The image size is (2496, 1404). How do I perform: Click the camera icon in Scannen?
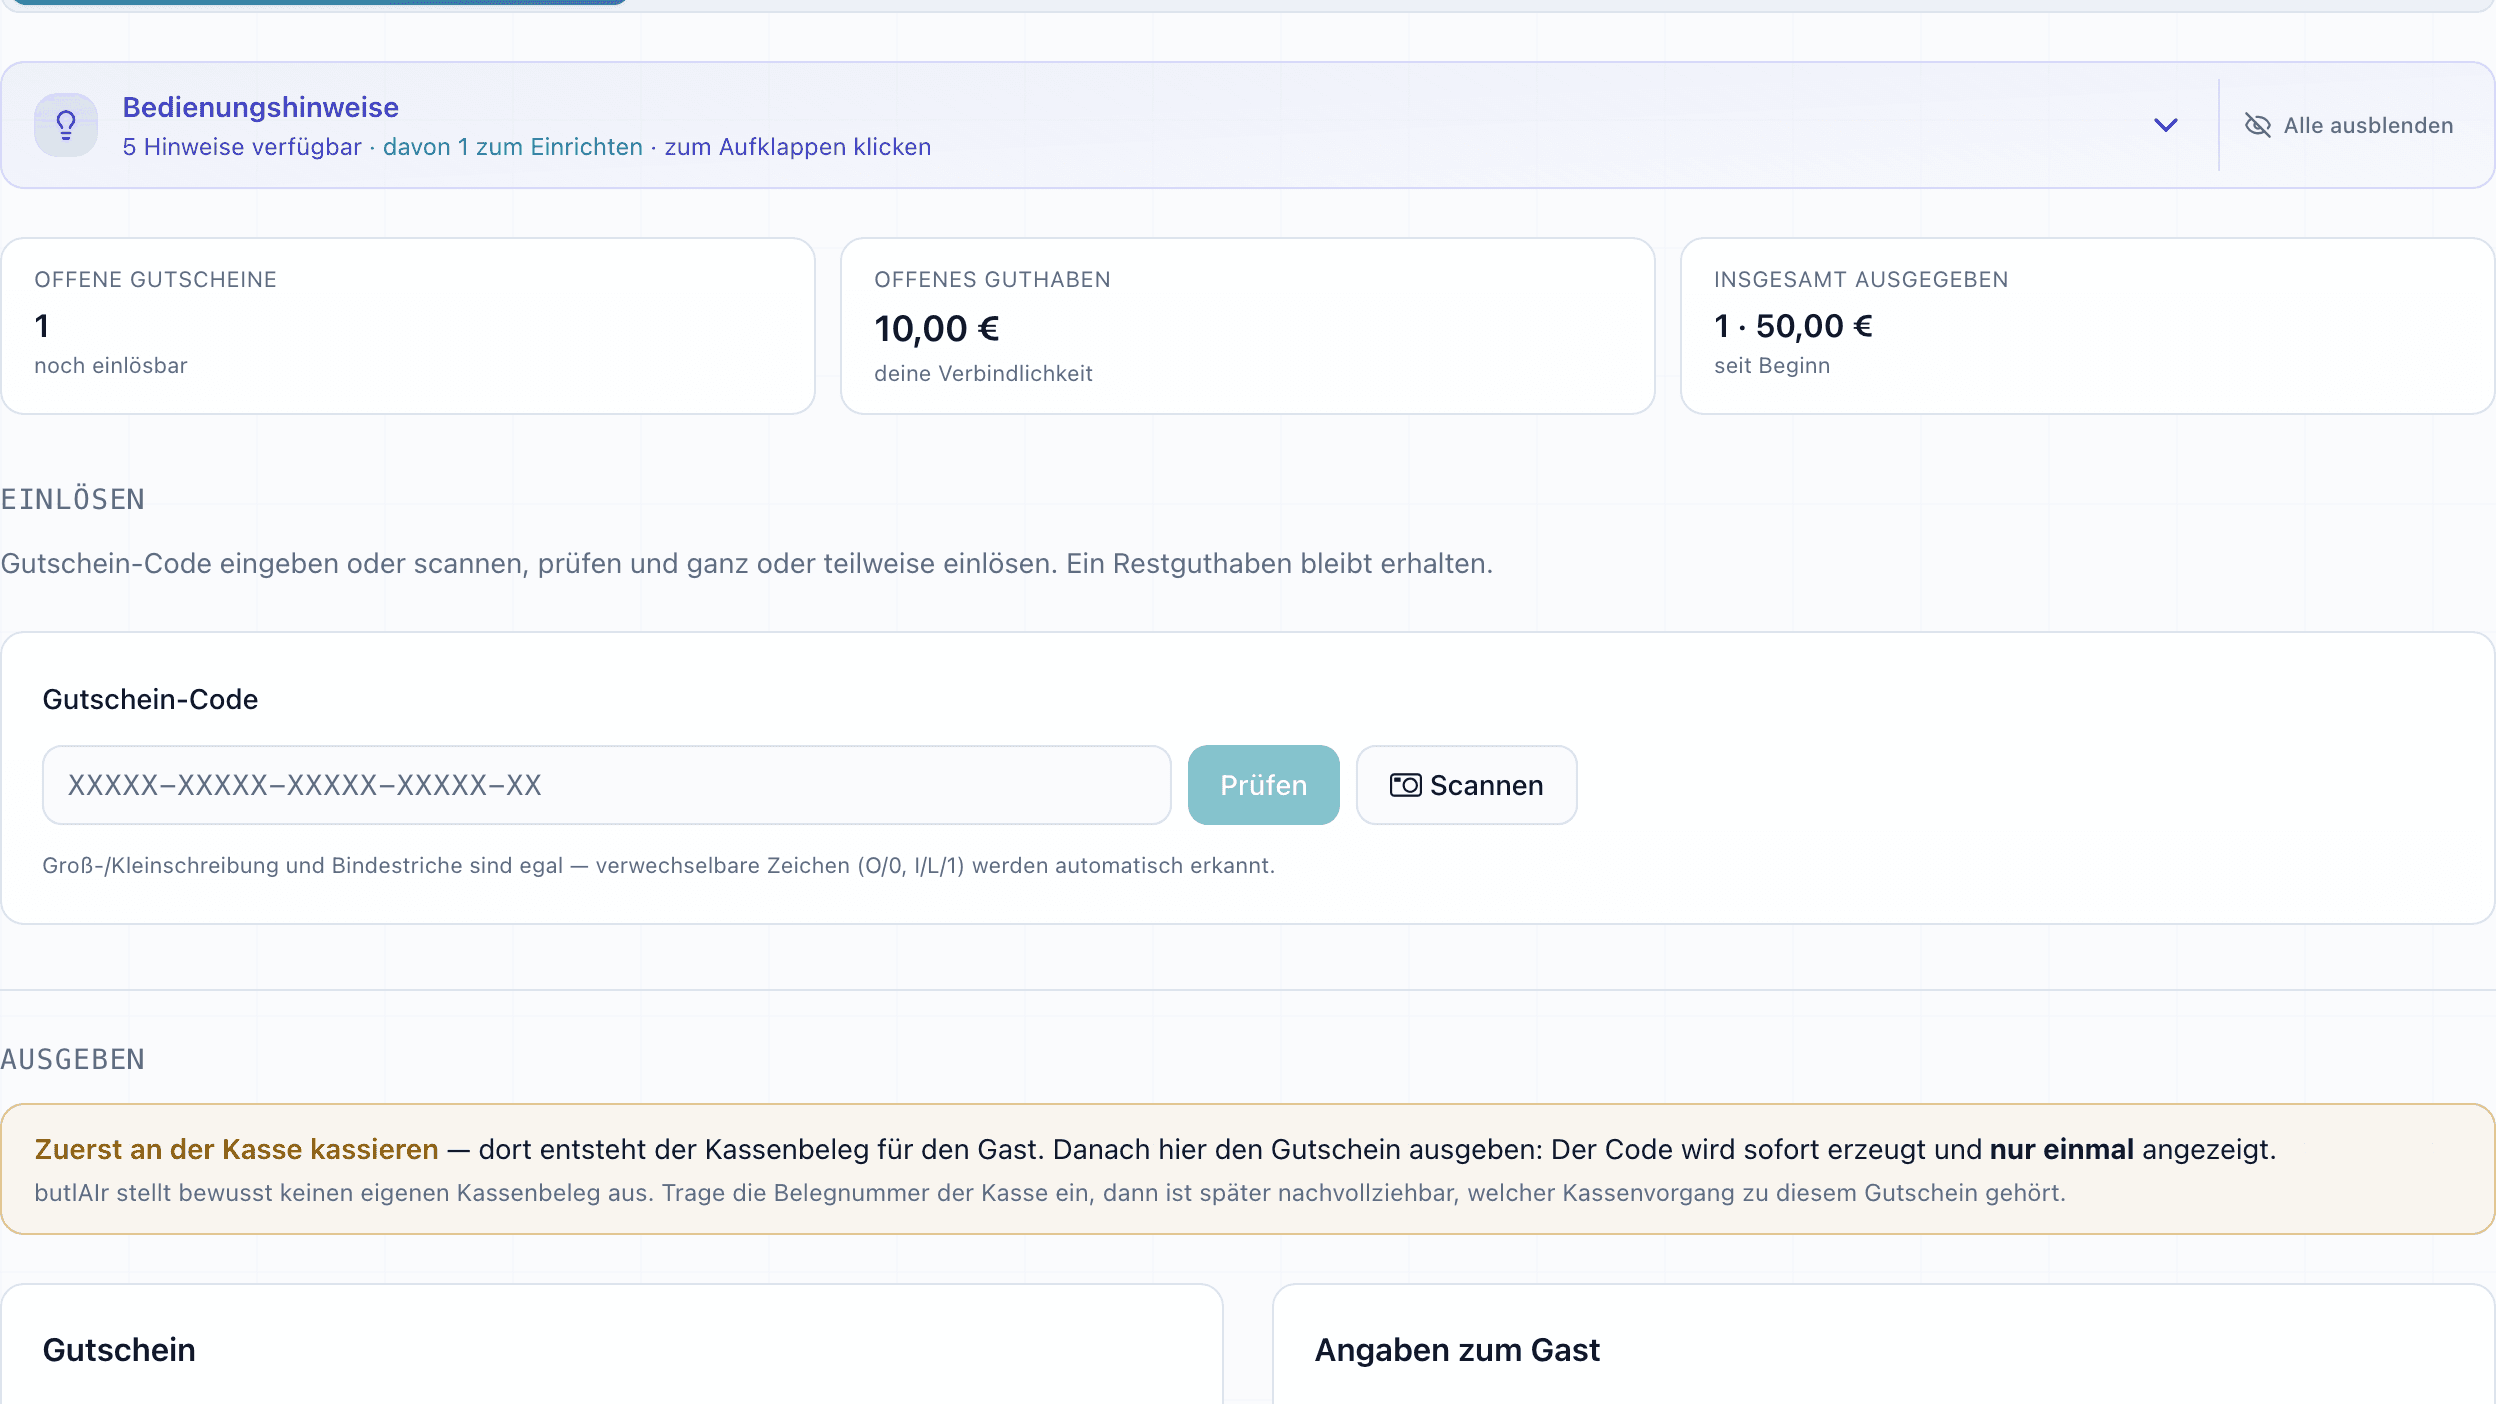[x=1405, y=785]
